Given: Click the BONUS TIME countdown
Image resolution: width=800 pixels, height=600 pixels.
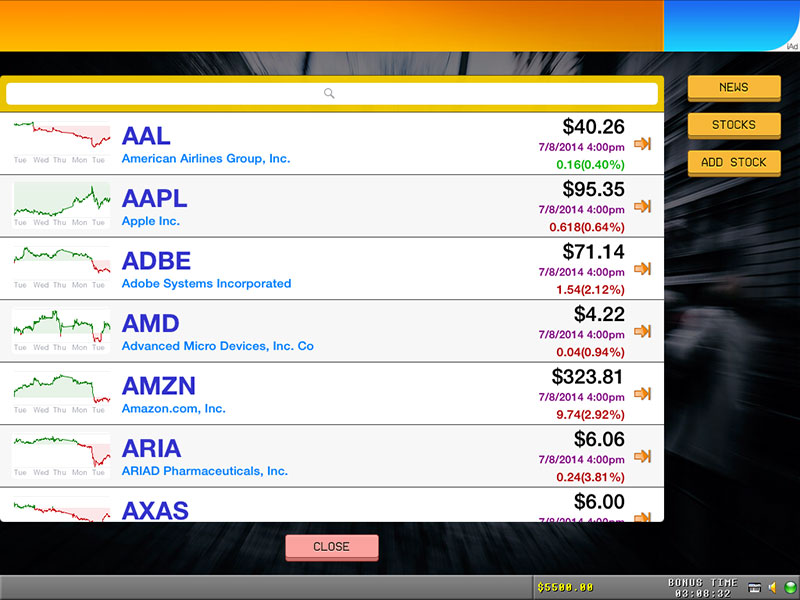Looking at the screenshot, I should coord(703,588).
